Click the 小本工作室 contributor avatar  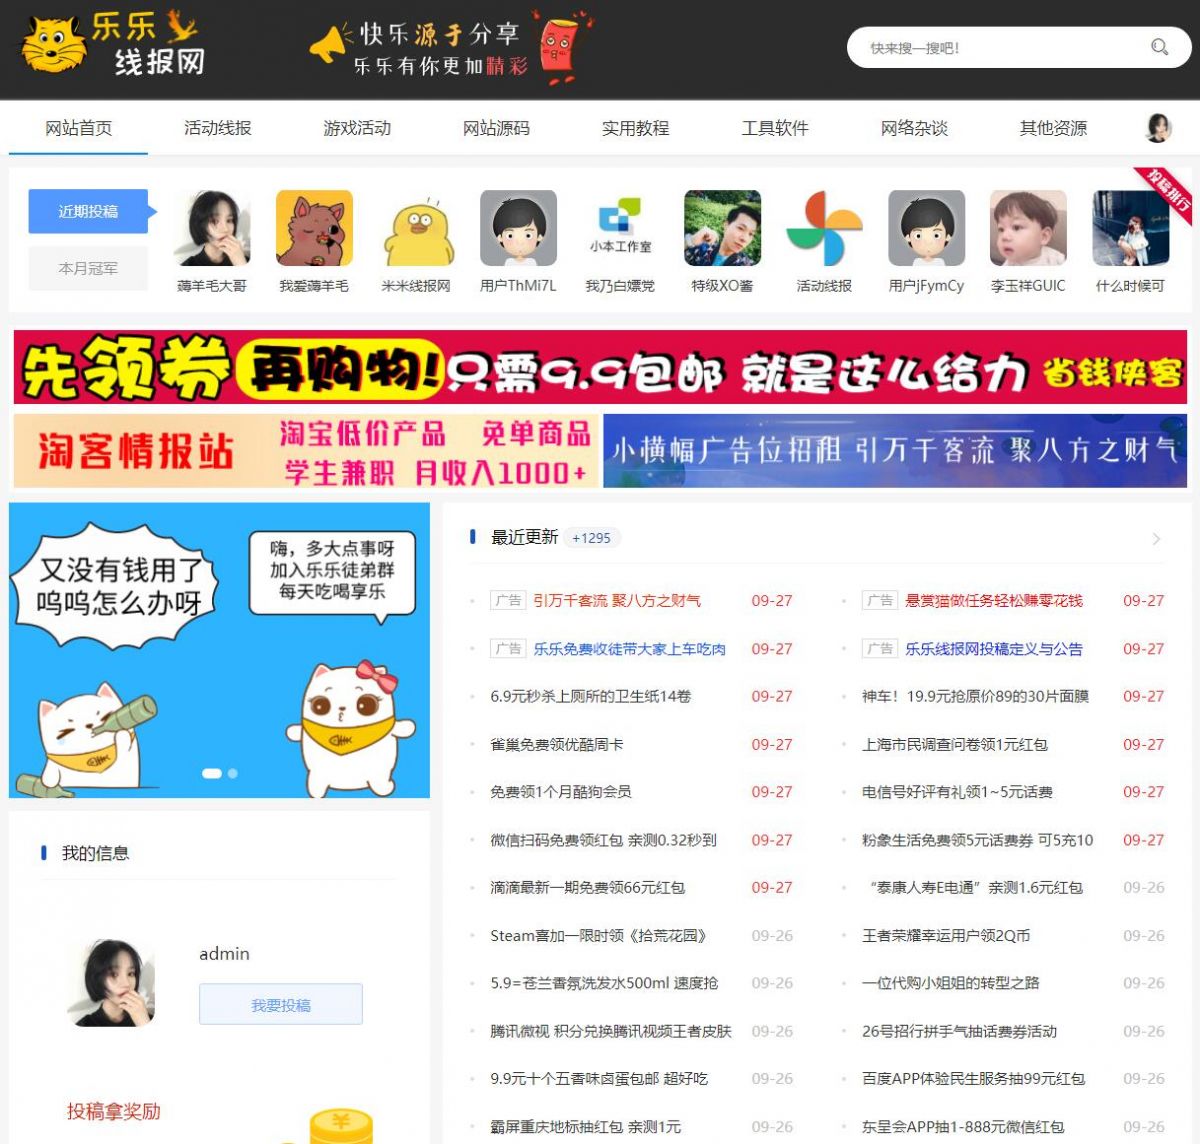[x=620, y=227]
